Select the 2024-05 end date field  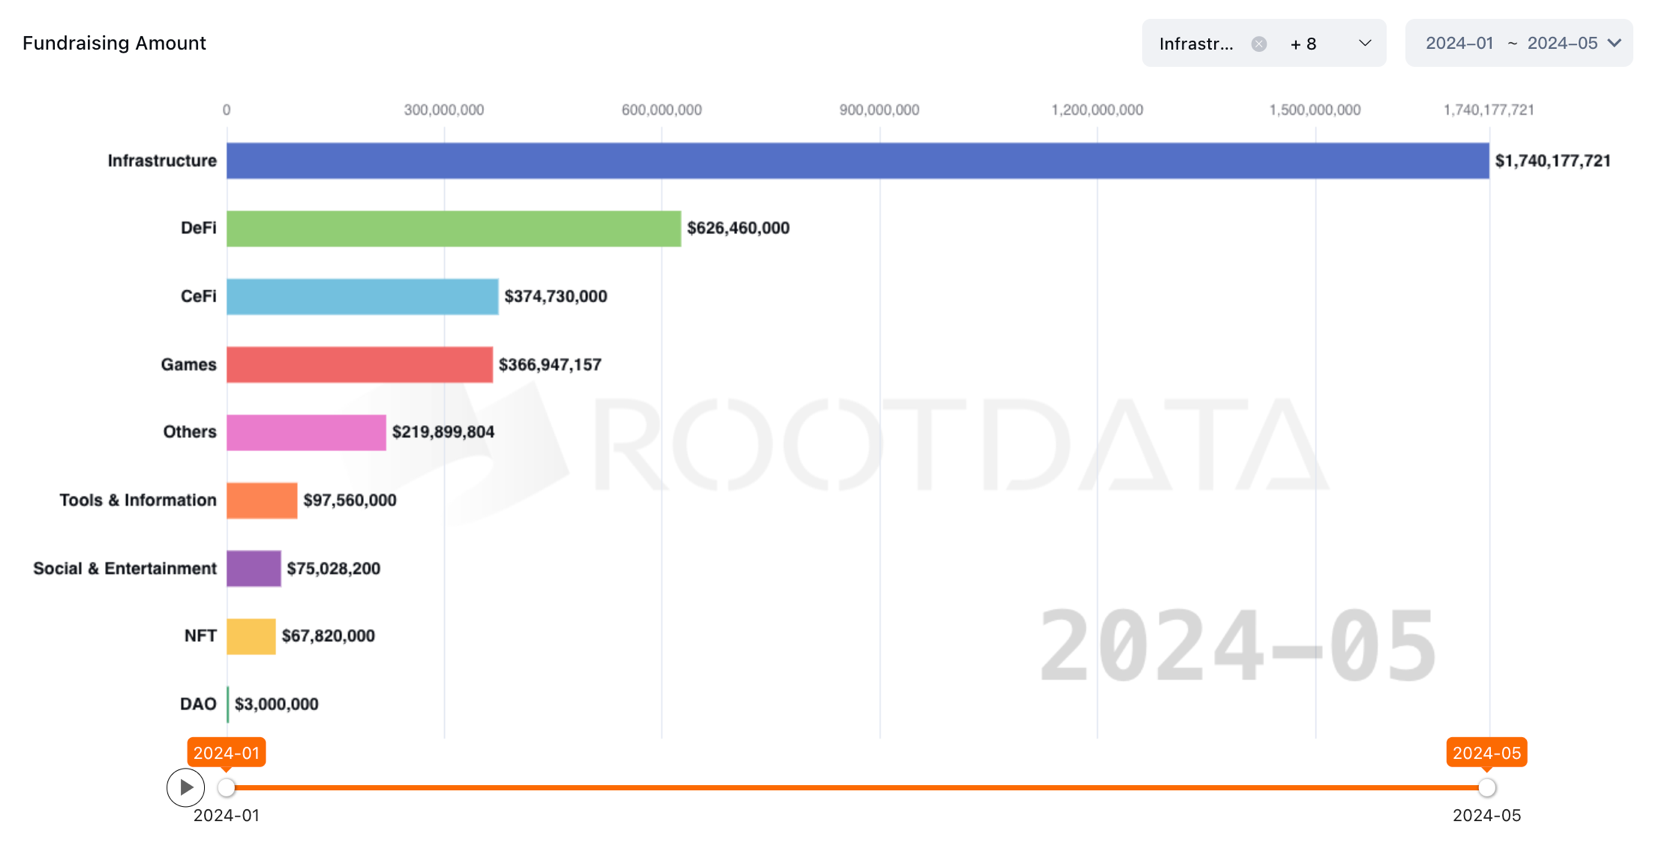1562,43
